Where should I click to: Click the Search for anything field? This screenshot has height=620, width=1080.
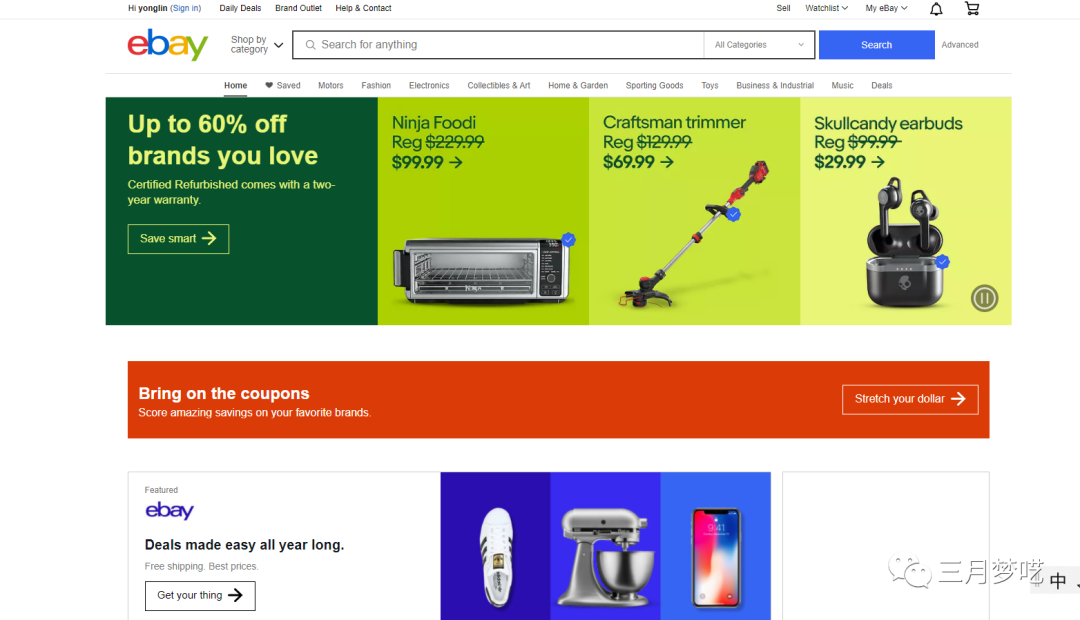click(x=499, y=45)
